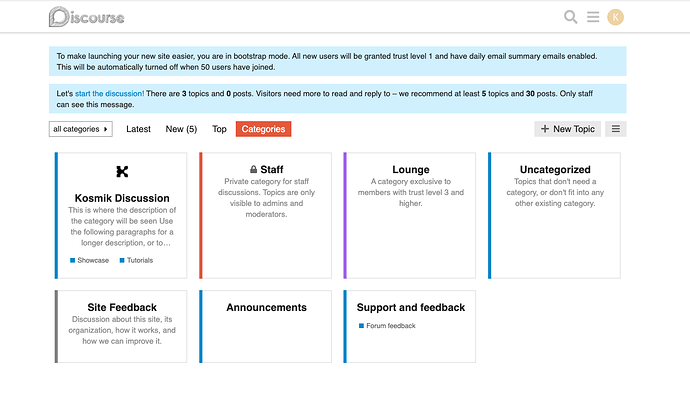690x403 pixels.
Task: Switch to the Latest tab
Action: (138, 129)
